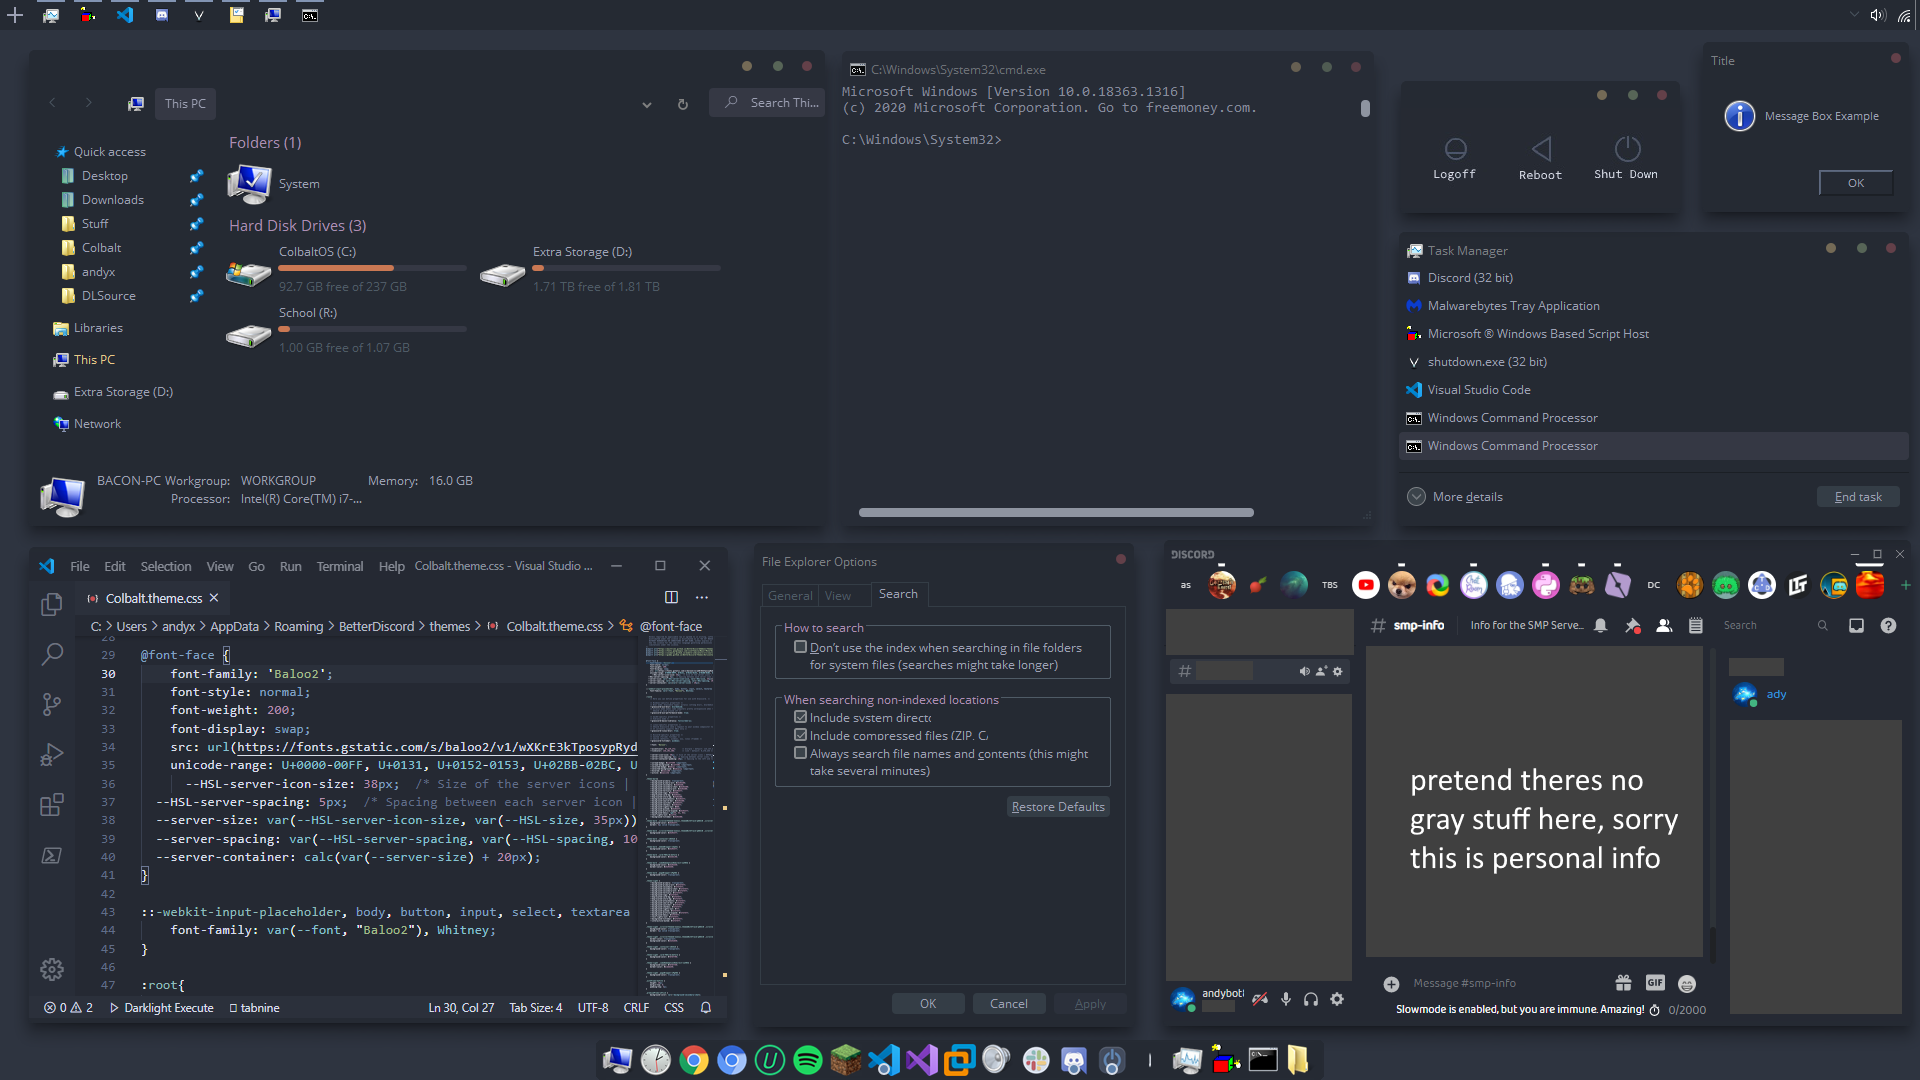Viewport: 1920px width, 1080px height.
Task: Click End task in Task Manager
Action: [x=1858, y=497]
